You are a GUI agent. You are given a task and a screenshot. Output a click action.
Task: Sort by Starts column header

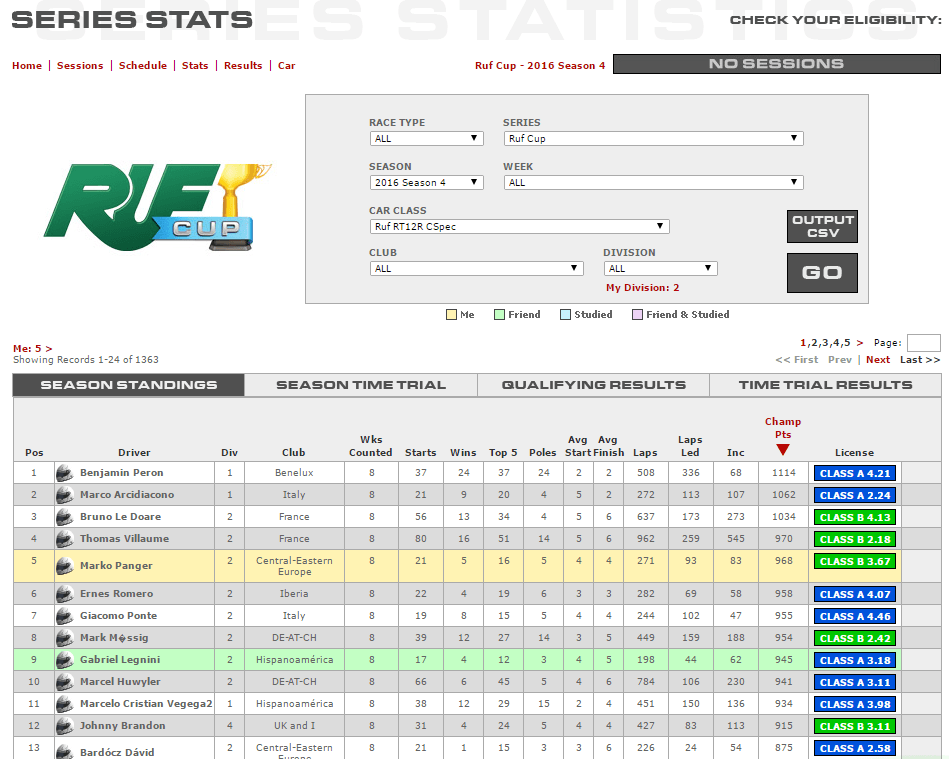point(421,453)
